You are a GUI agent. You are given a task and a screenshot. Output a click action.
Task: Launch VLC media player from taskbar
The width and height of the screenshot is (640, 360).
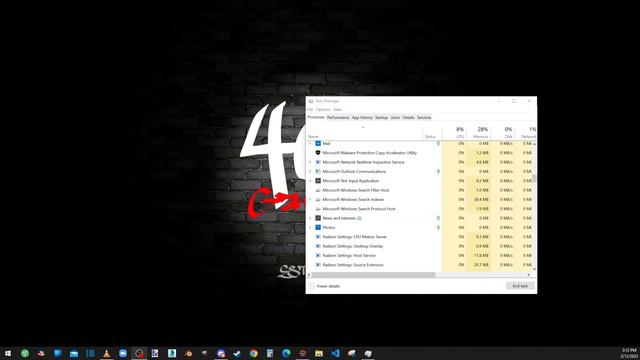pyautogui.click(x=107, y=353)
